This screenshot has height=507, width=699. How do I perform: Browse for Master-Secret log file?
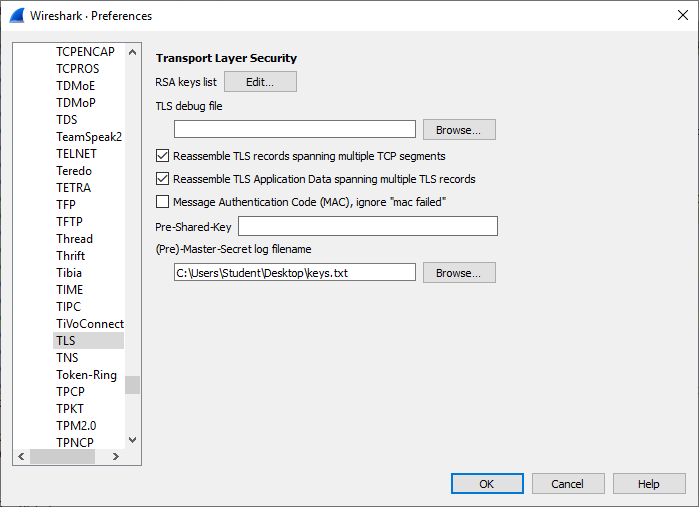[x=459, y=272]
